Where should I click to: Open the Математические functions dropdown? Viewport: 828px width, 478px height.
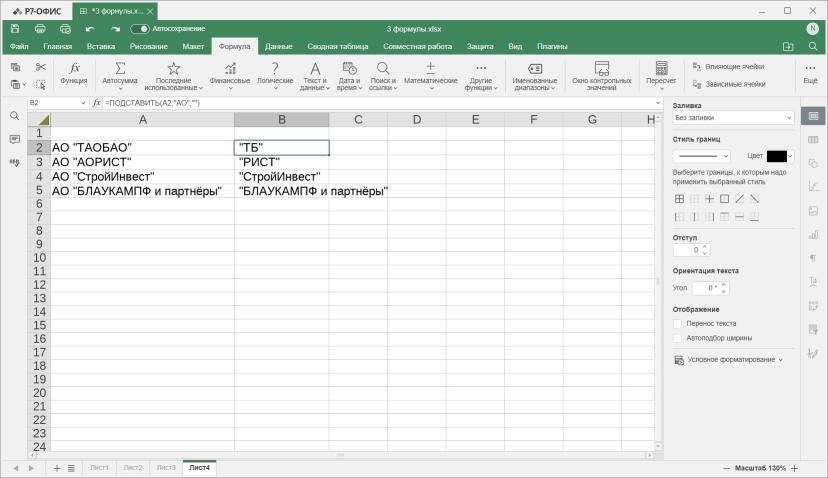430,76
